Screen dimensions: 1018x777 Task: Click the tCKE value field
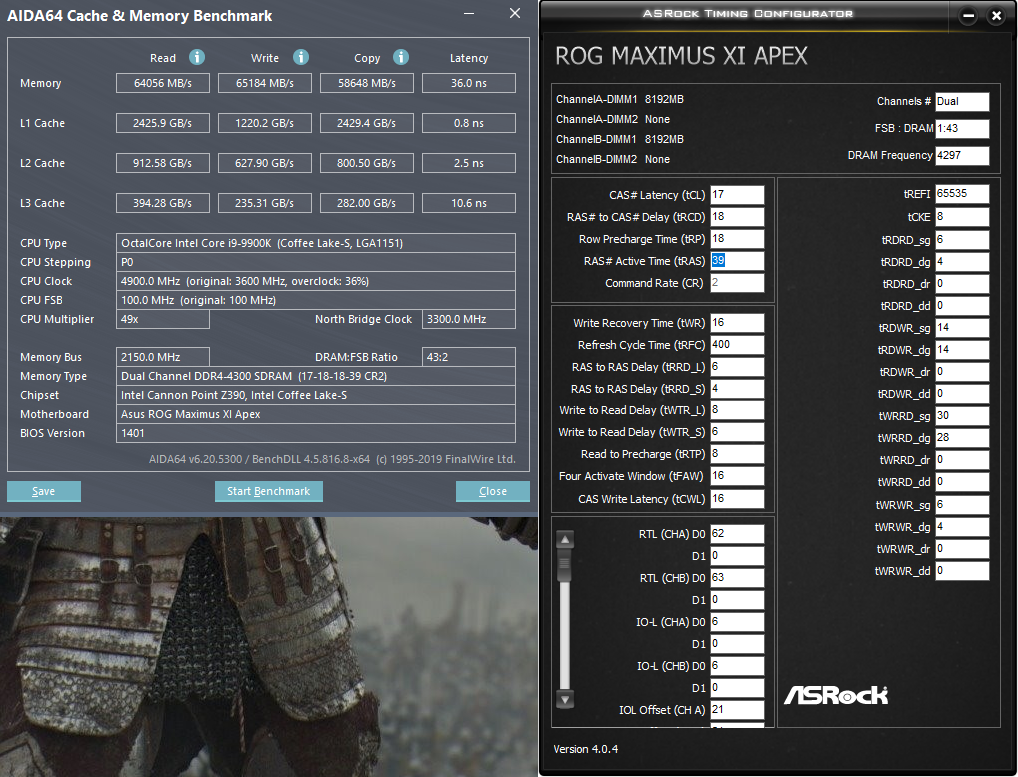pos(962,217)
